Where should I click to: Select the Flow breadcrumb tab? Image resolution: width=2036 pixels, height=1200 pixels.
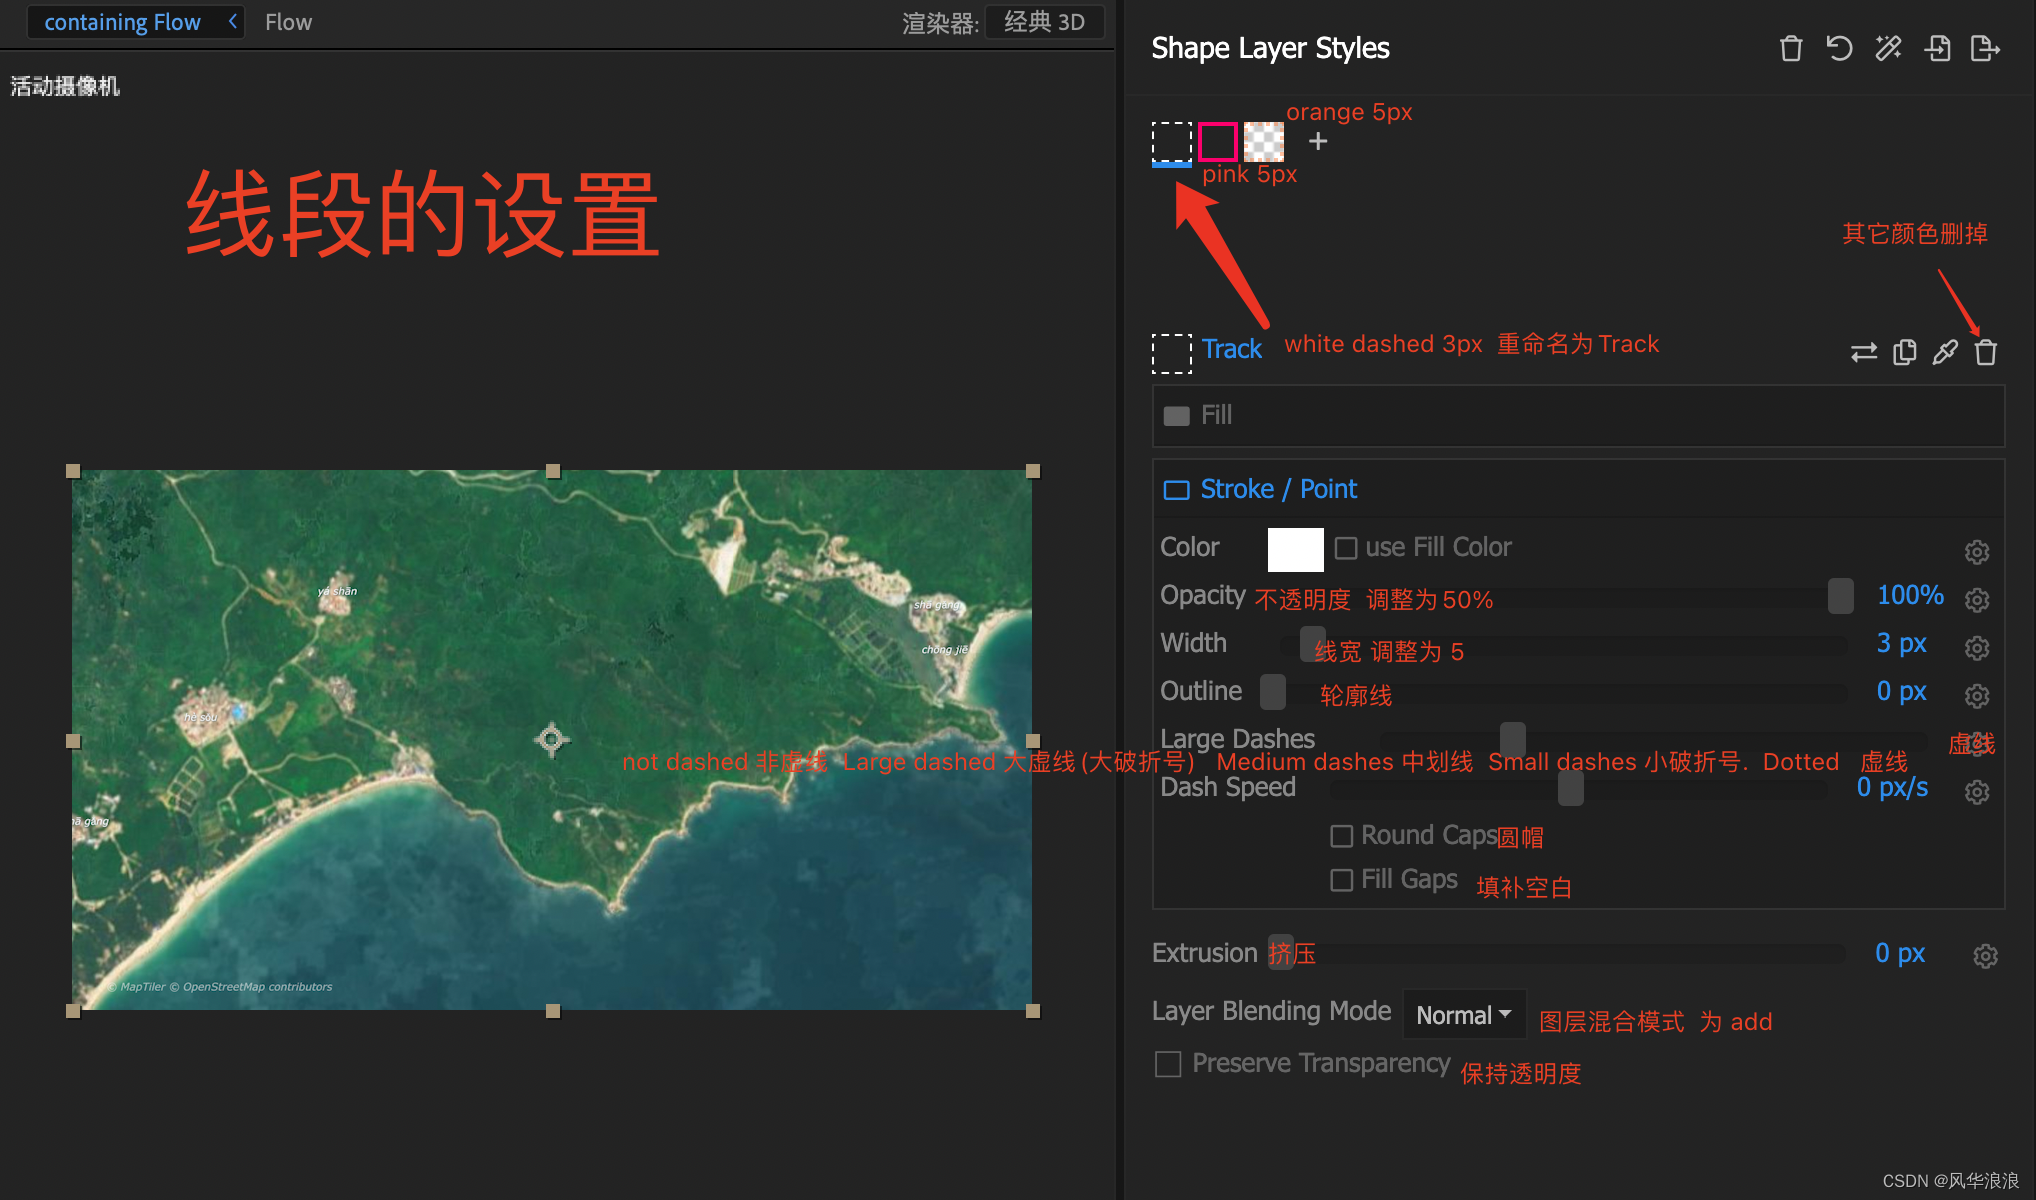(x=288, y=22)
